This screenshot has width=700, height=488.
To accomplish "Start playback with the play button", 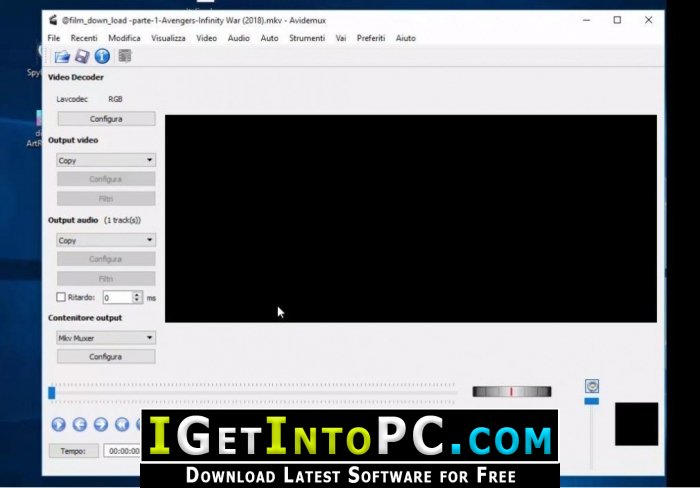I will click(58, 424).
